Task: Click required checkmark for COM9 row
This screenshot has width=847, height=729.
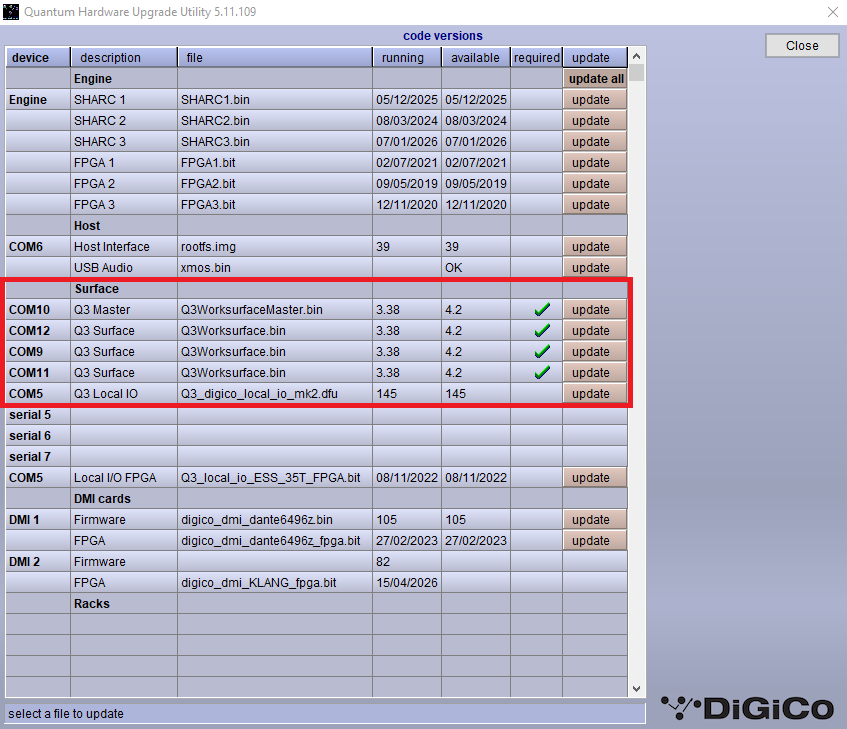Action: coord(542,352)
